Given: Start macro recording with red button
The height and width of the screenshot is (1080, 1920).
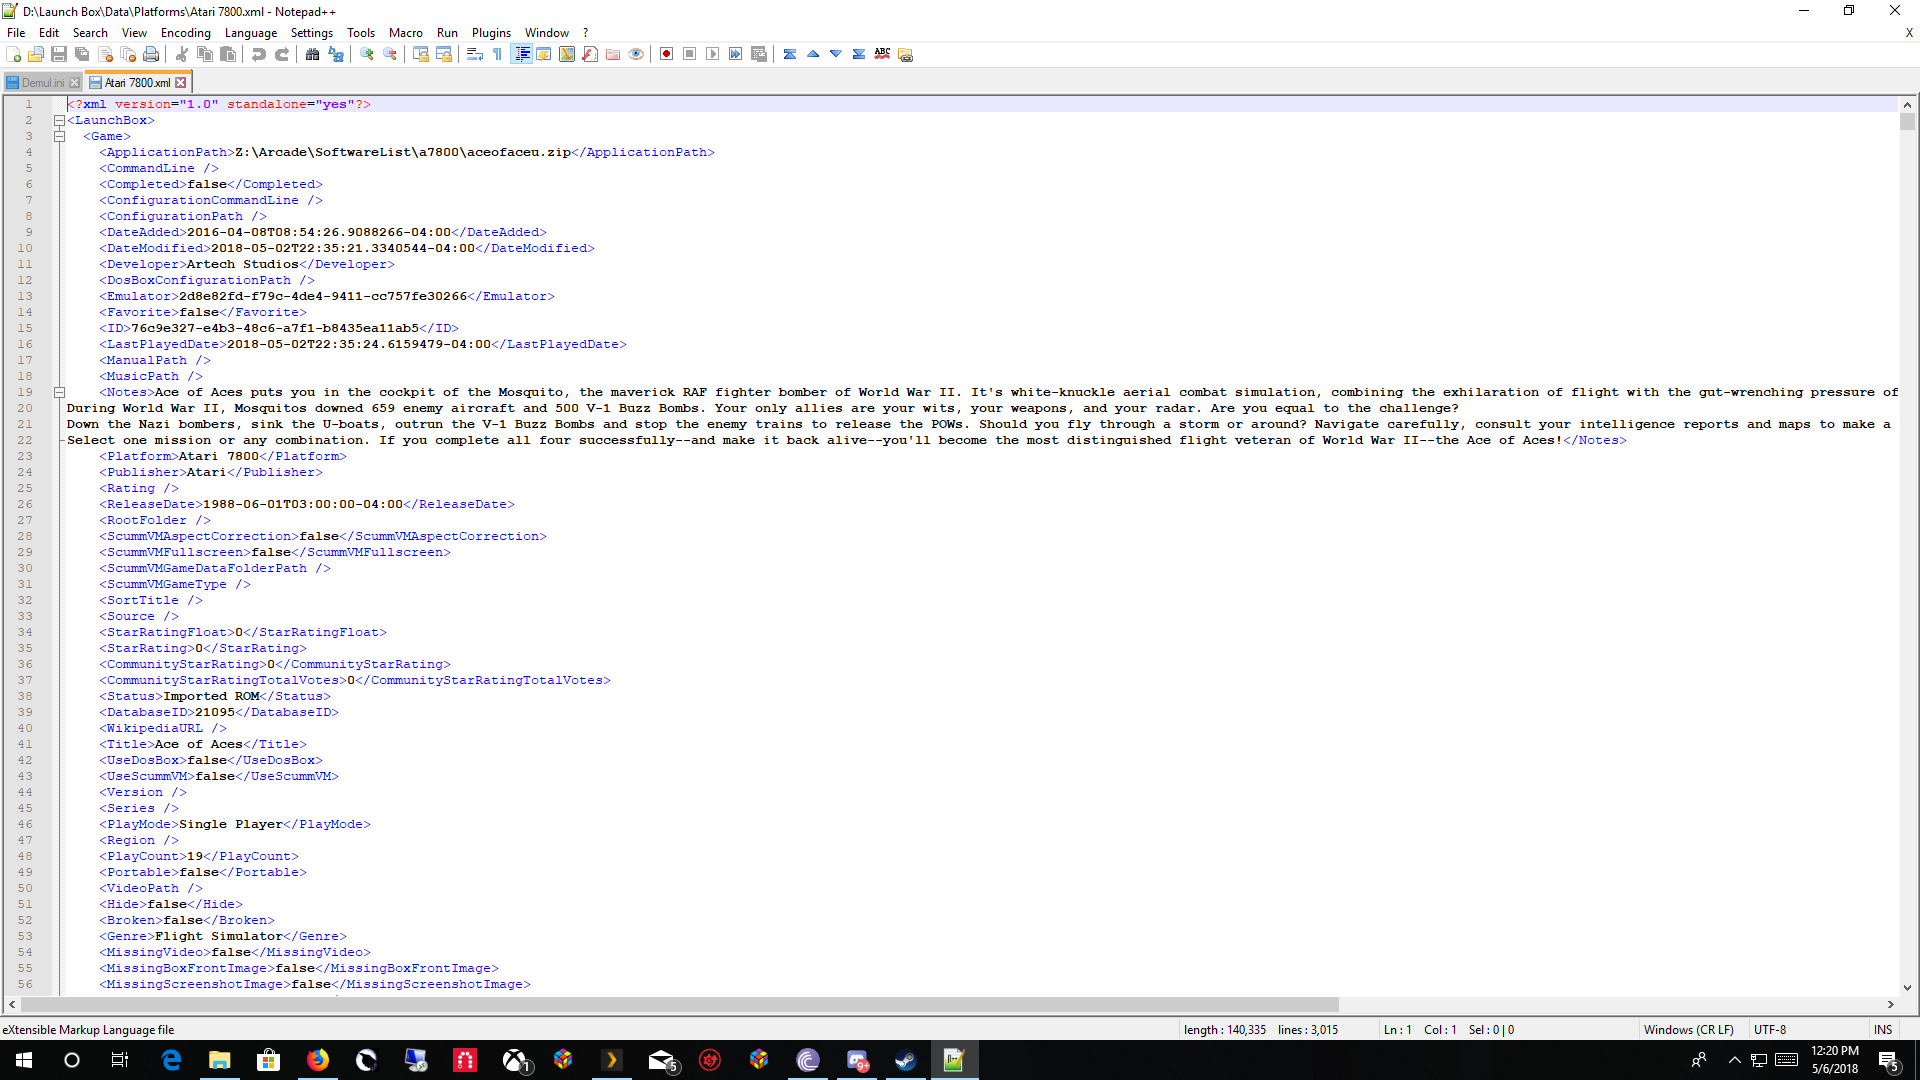Looking at the screenshot, I should click(667, 54).
